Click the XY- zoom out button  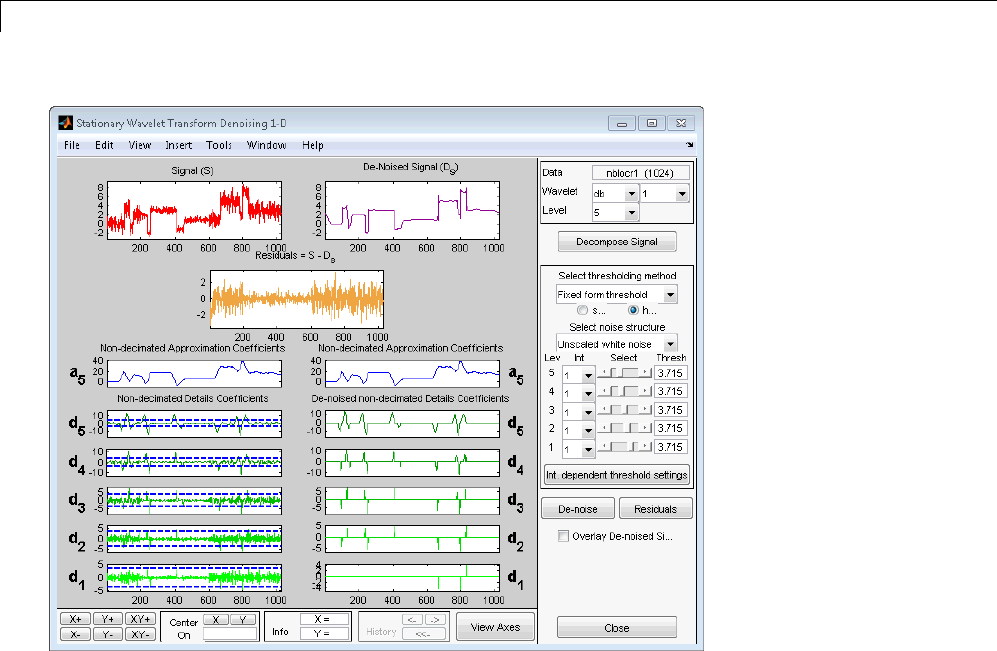pos(140,634)
